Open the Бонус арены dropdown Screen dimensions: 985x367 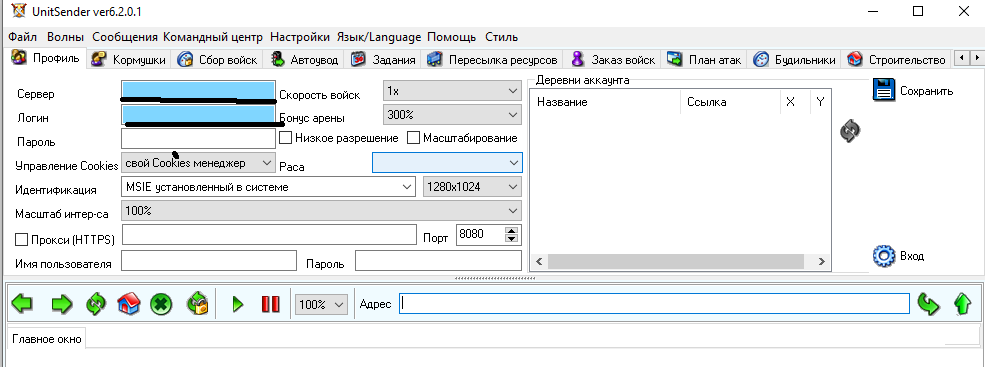coord(452,114)
